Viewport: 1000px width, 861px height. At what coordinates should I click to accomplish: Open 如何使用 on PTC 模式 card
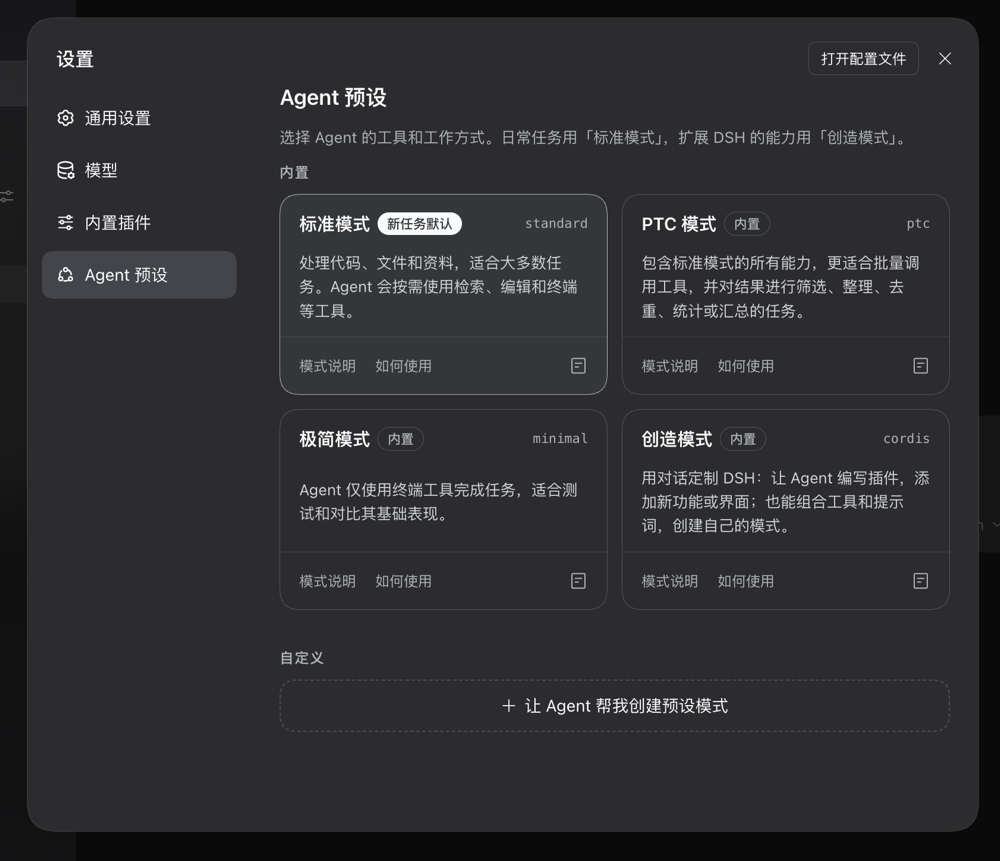pos(746,366)
